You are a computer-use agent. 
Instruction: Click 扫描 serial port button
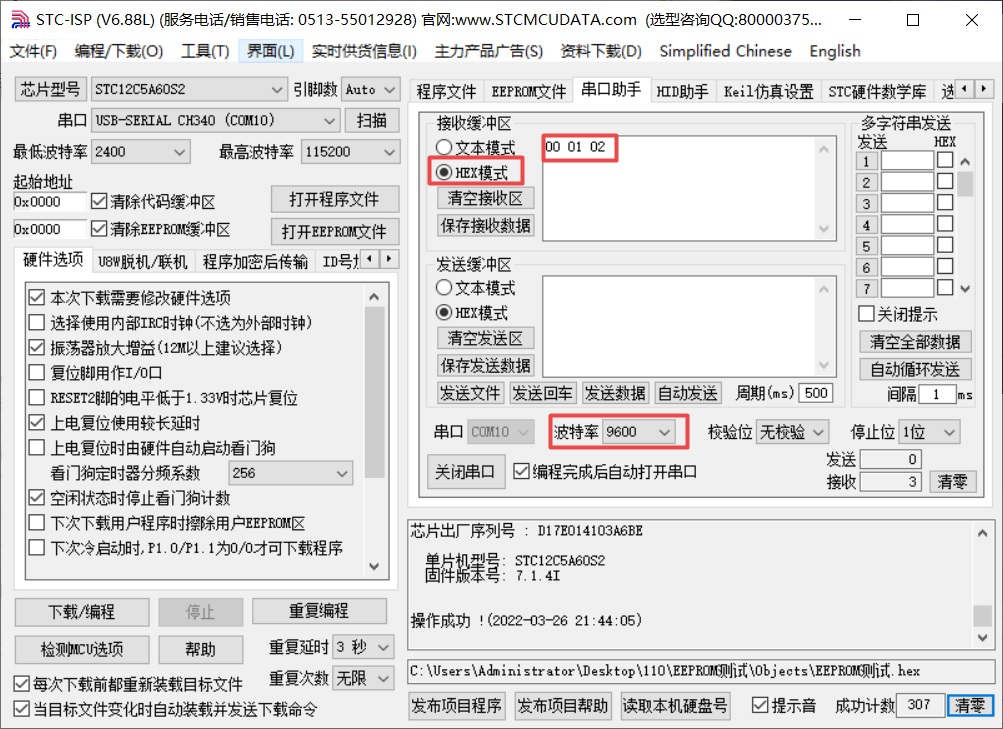coord(372,120)
